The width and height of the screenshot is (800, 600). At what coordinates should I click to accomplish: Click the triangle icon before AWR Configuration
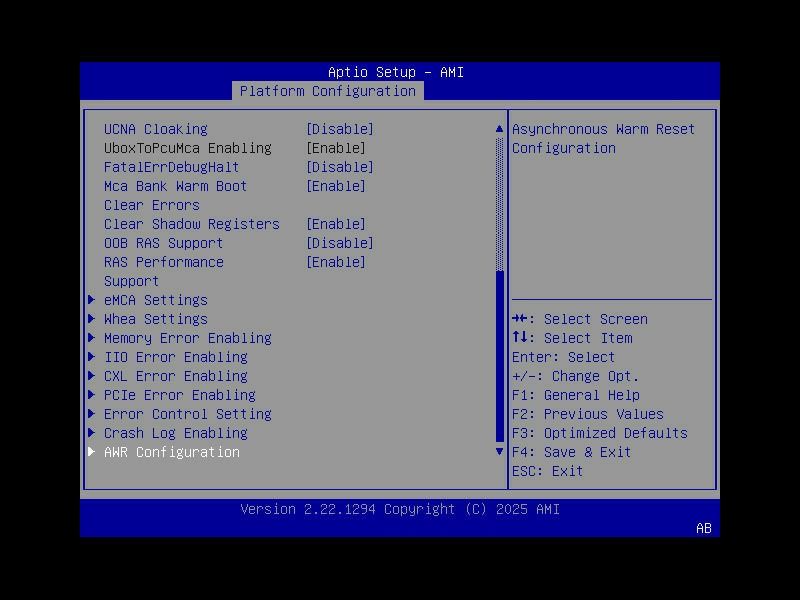tap(91, 452)
